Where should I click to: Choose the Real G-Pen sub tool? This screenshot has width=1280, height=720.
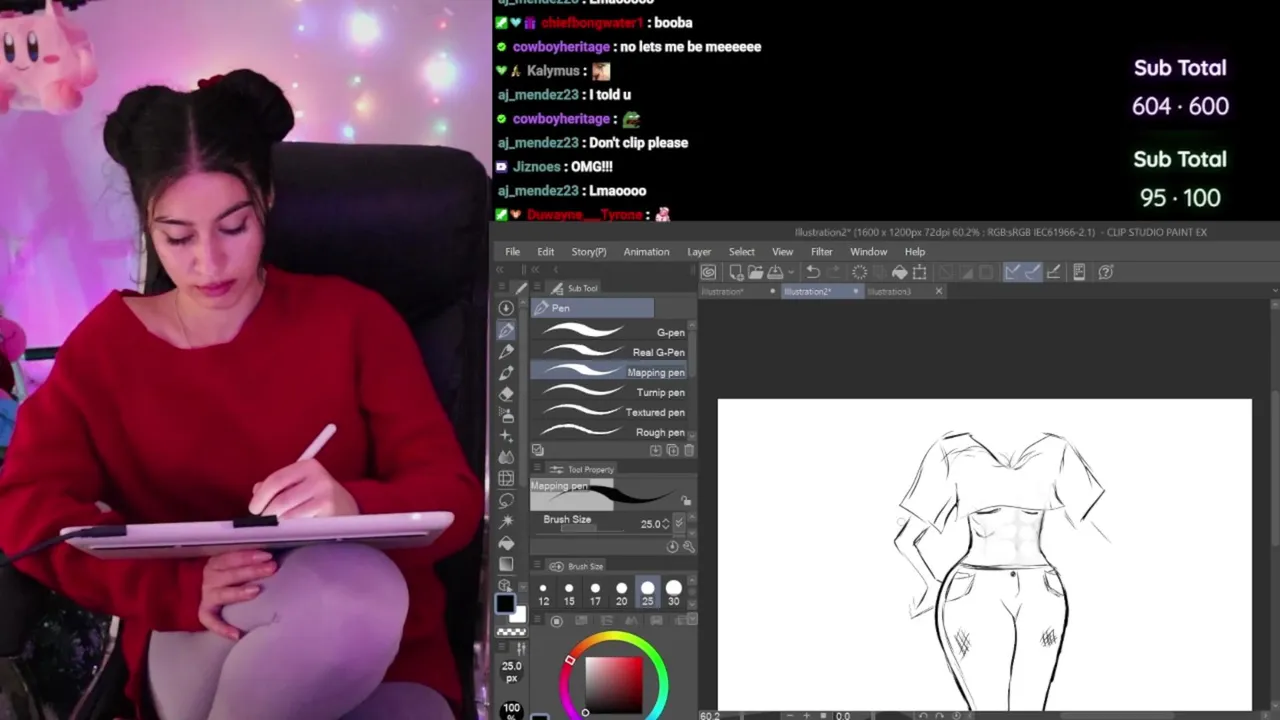(x=610, y=352)
